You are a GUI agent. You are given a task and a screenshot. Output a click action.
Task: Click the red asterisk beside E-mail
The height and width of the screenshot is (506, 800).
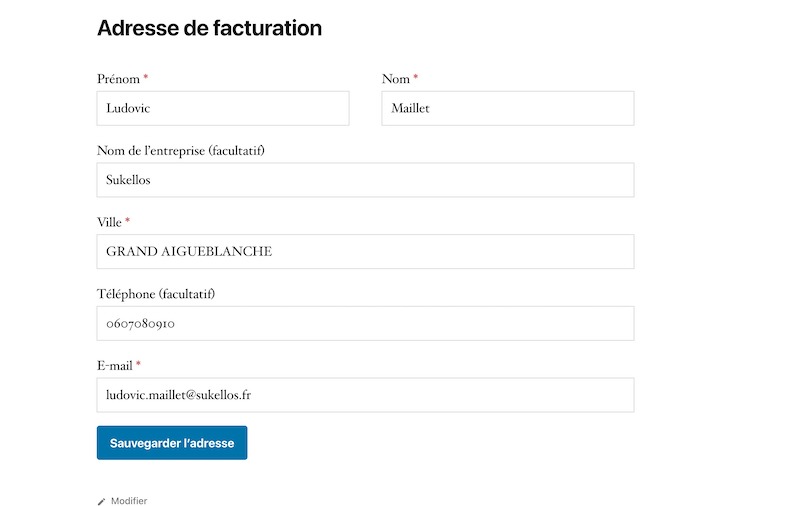139,365
